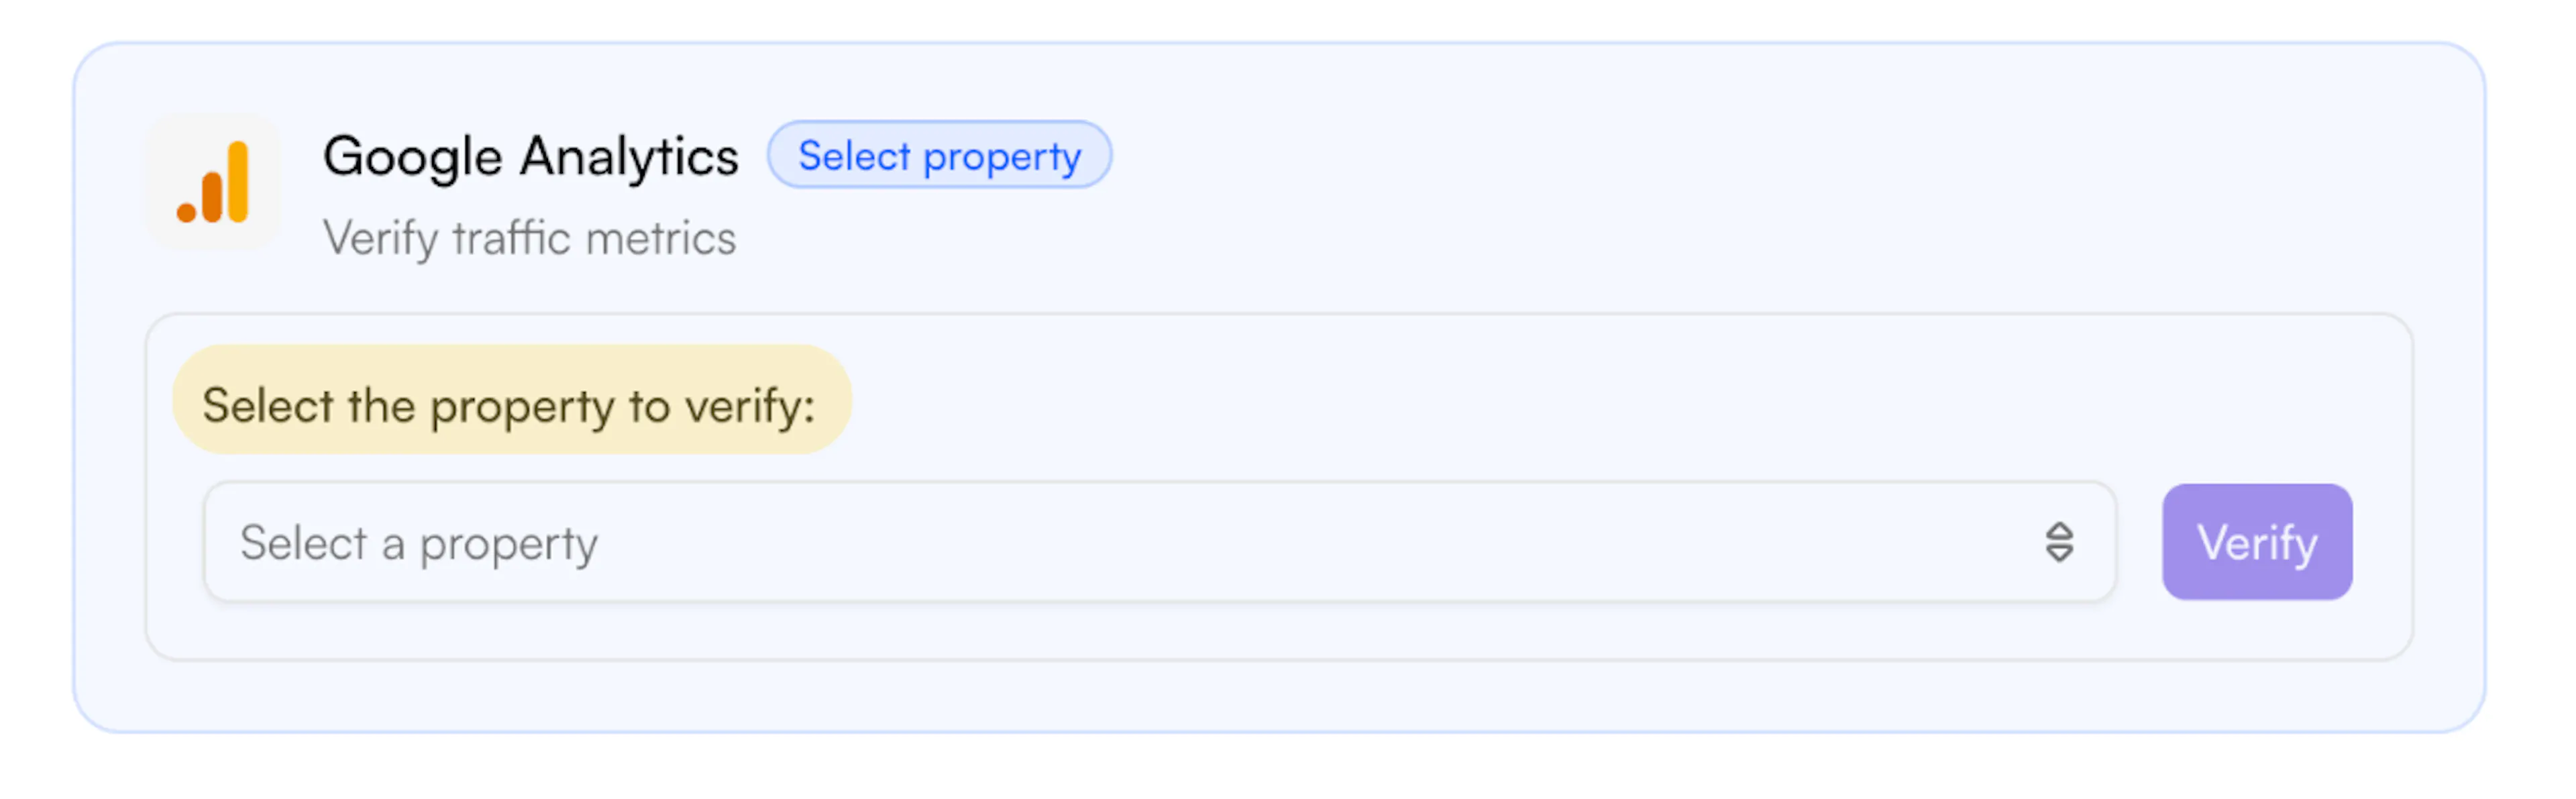Image resolution: width=2576 pixels, height=799 pixels.
Task: Click the up-down chevron in property selector
Action: pos(2058,543)
